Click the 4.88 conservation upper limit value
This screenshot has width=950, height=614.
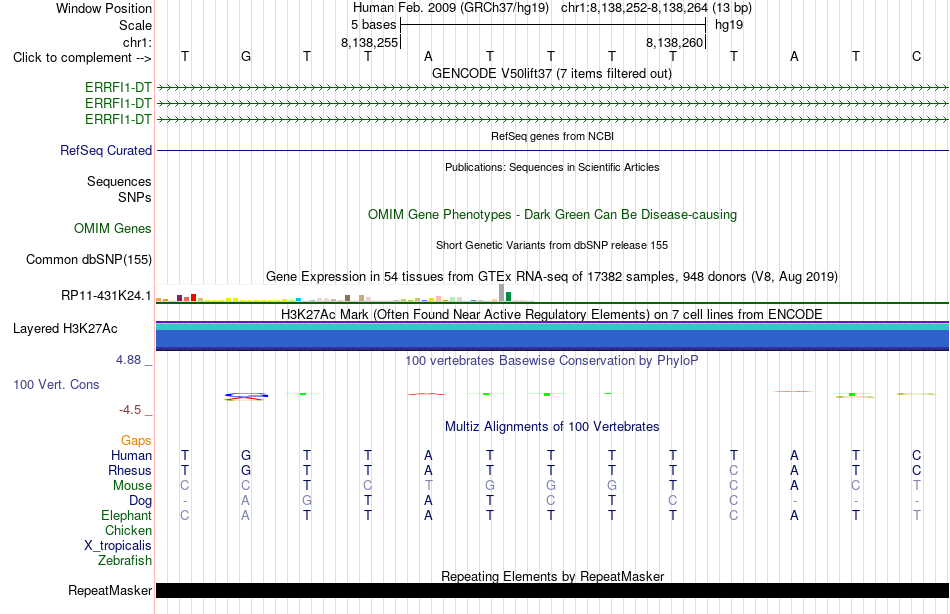coord(128,360)
